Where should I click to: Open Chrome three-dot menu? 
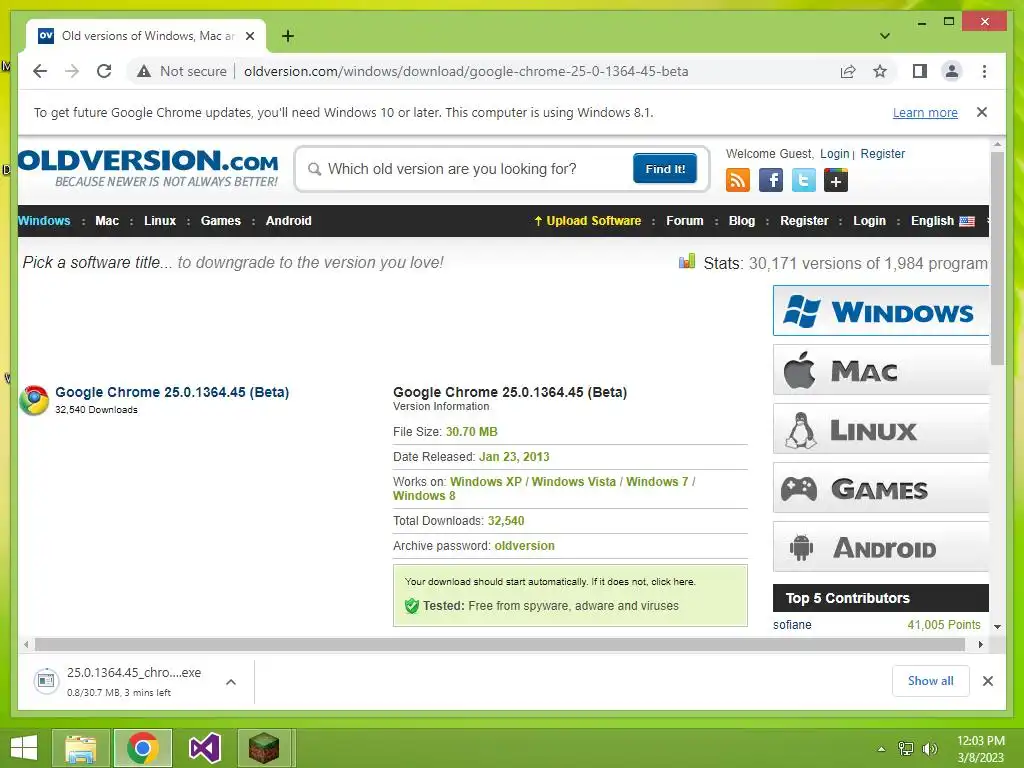pyautogui.click(x=984, y=71)
